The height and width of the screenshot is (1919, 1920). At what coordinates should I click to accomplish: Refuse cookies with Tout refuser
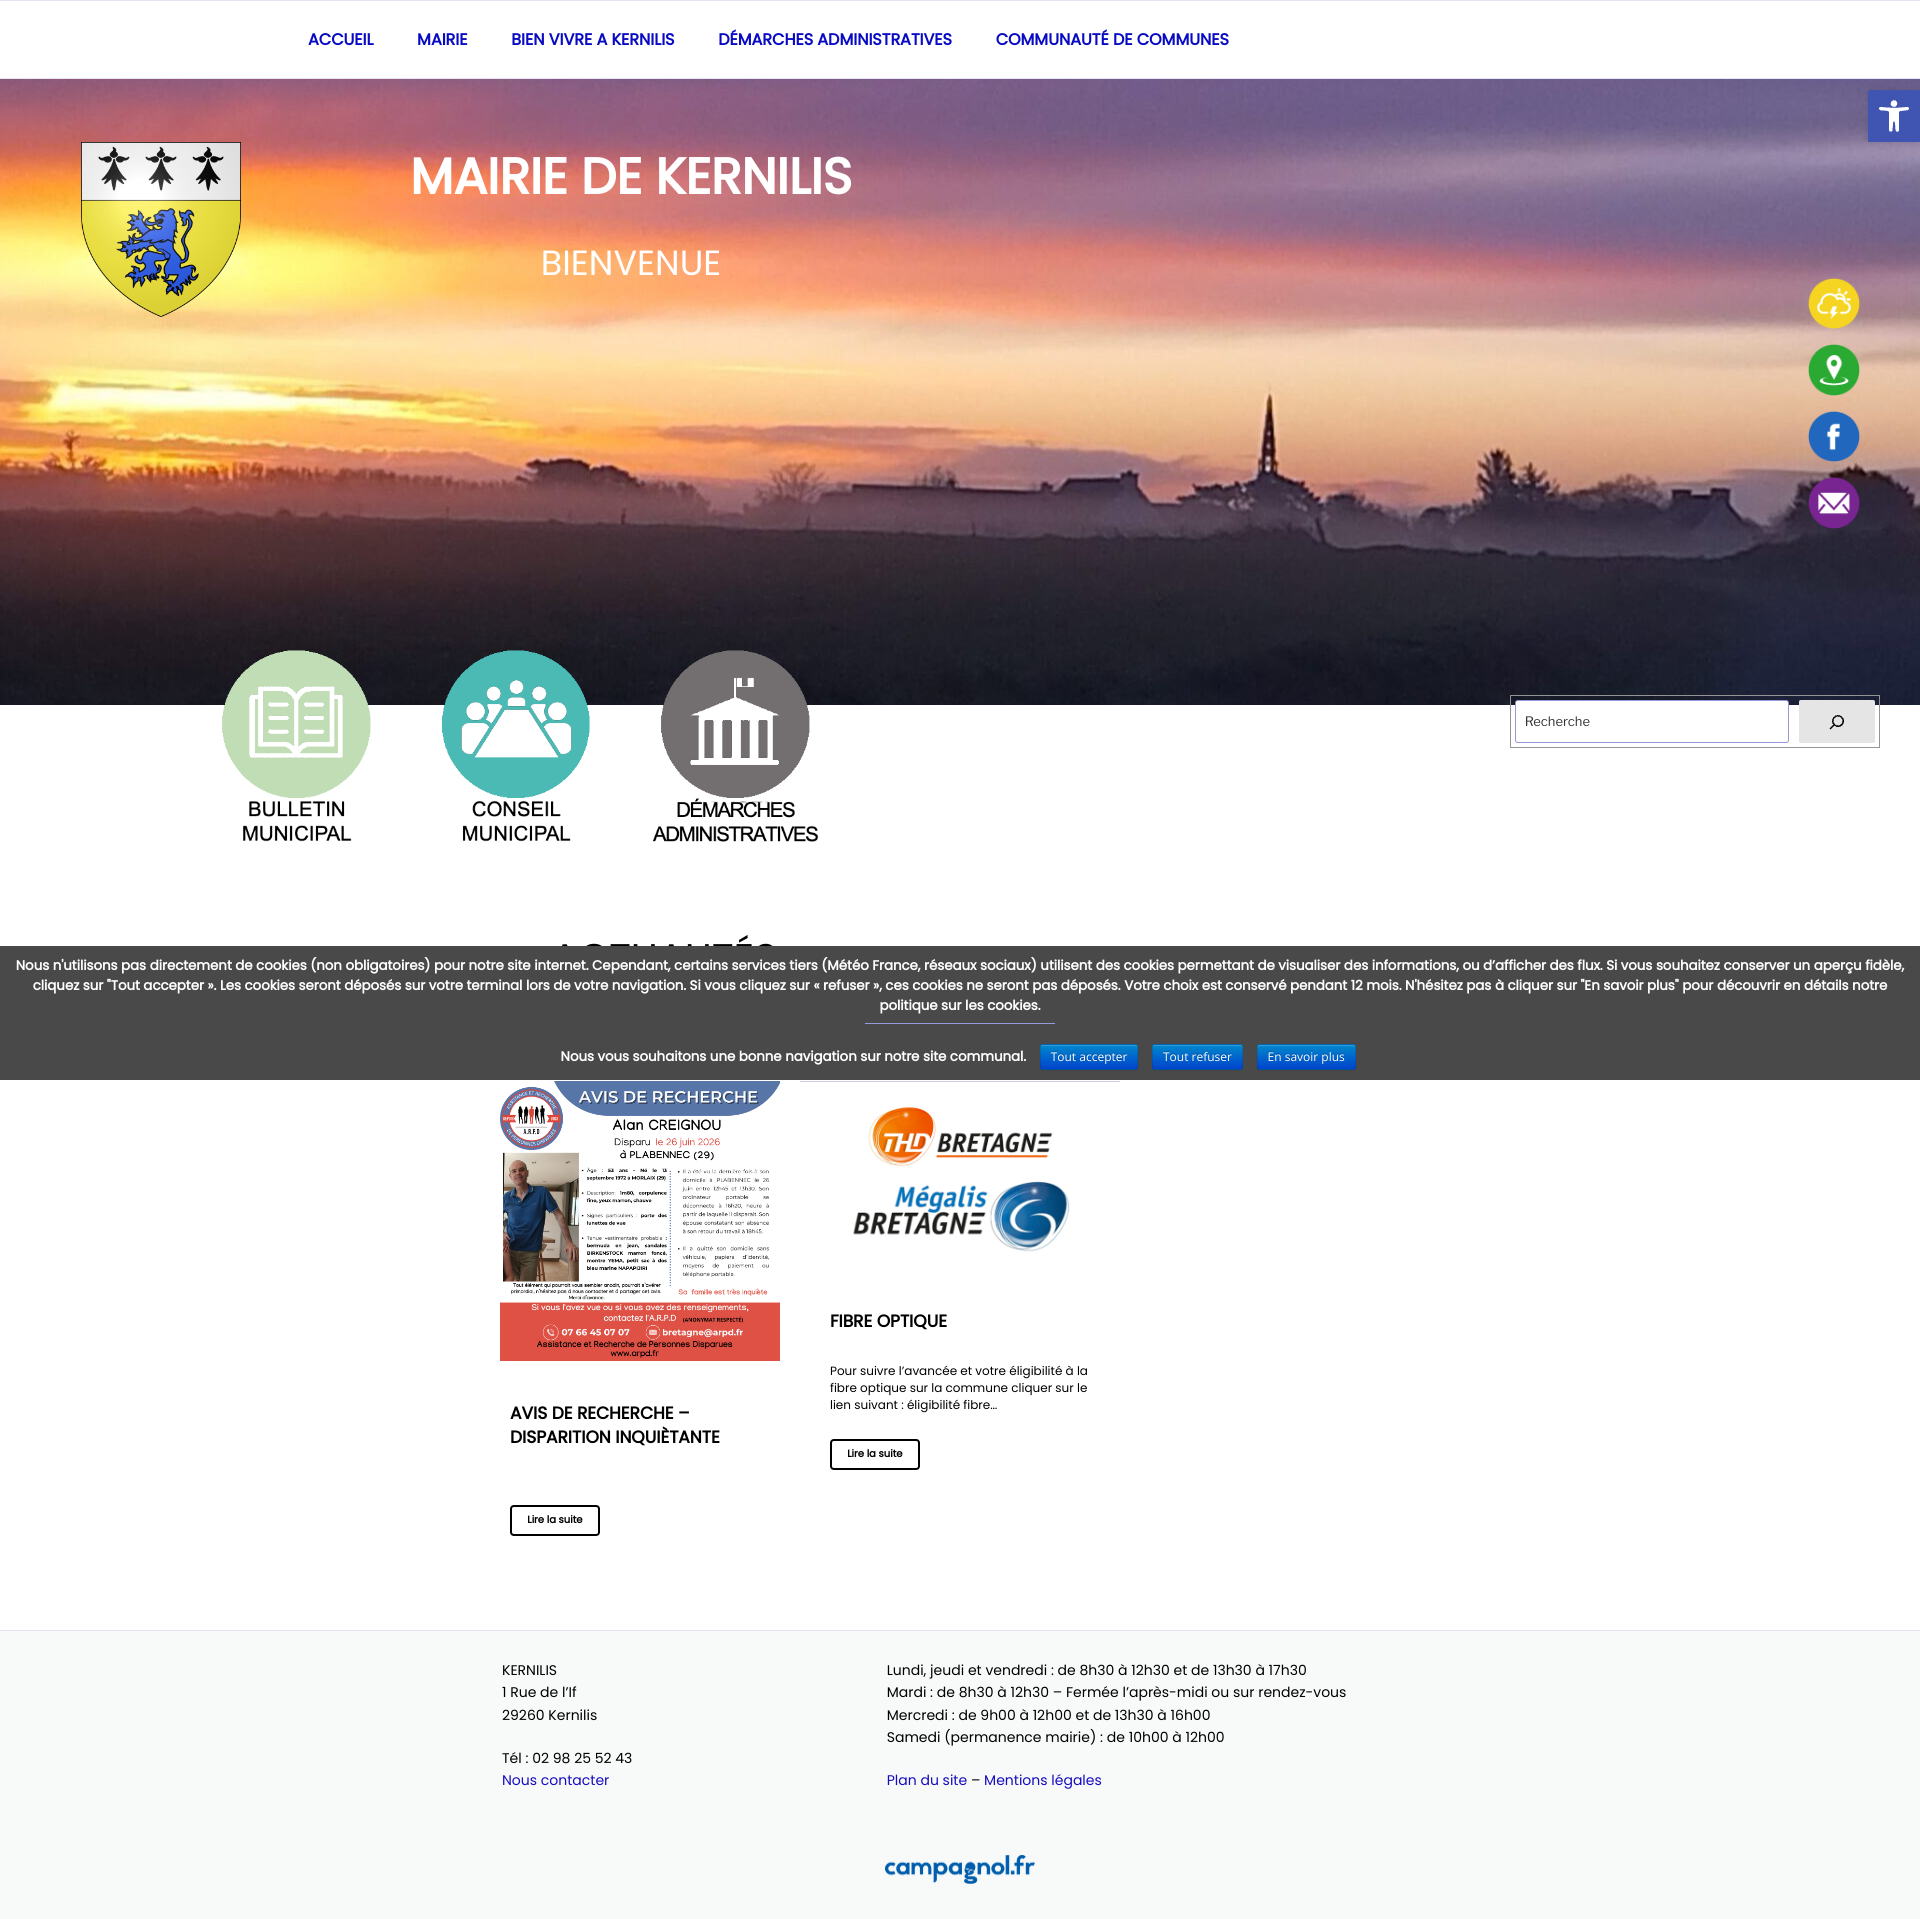click(x=1197, y=1057)
